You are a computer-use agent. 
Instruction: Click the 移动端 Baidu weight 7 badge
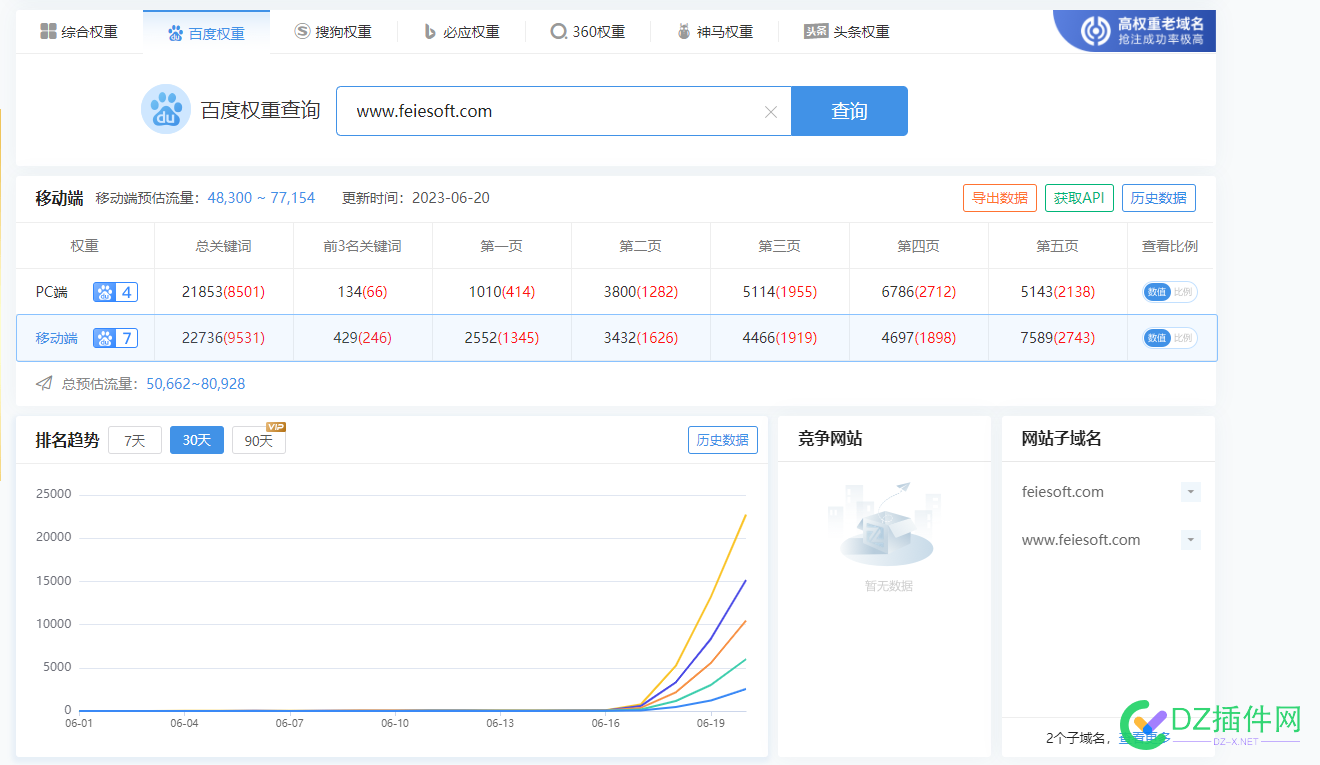click(x=115, y=338)
